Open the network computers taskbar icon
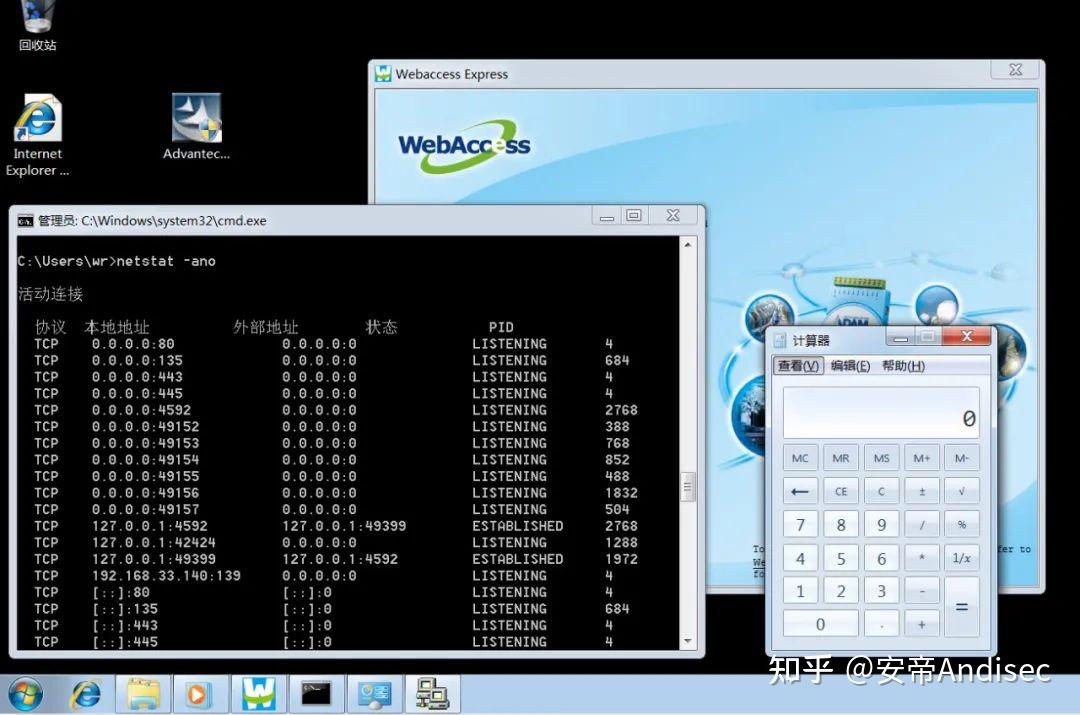Screen dimensions: 1080x715 click(433, 694)
